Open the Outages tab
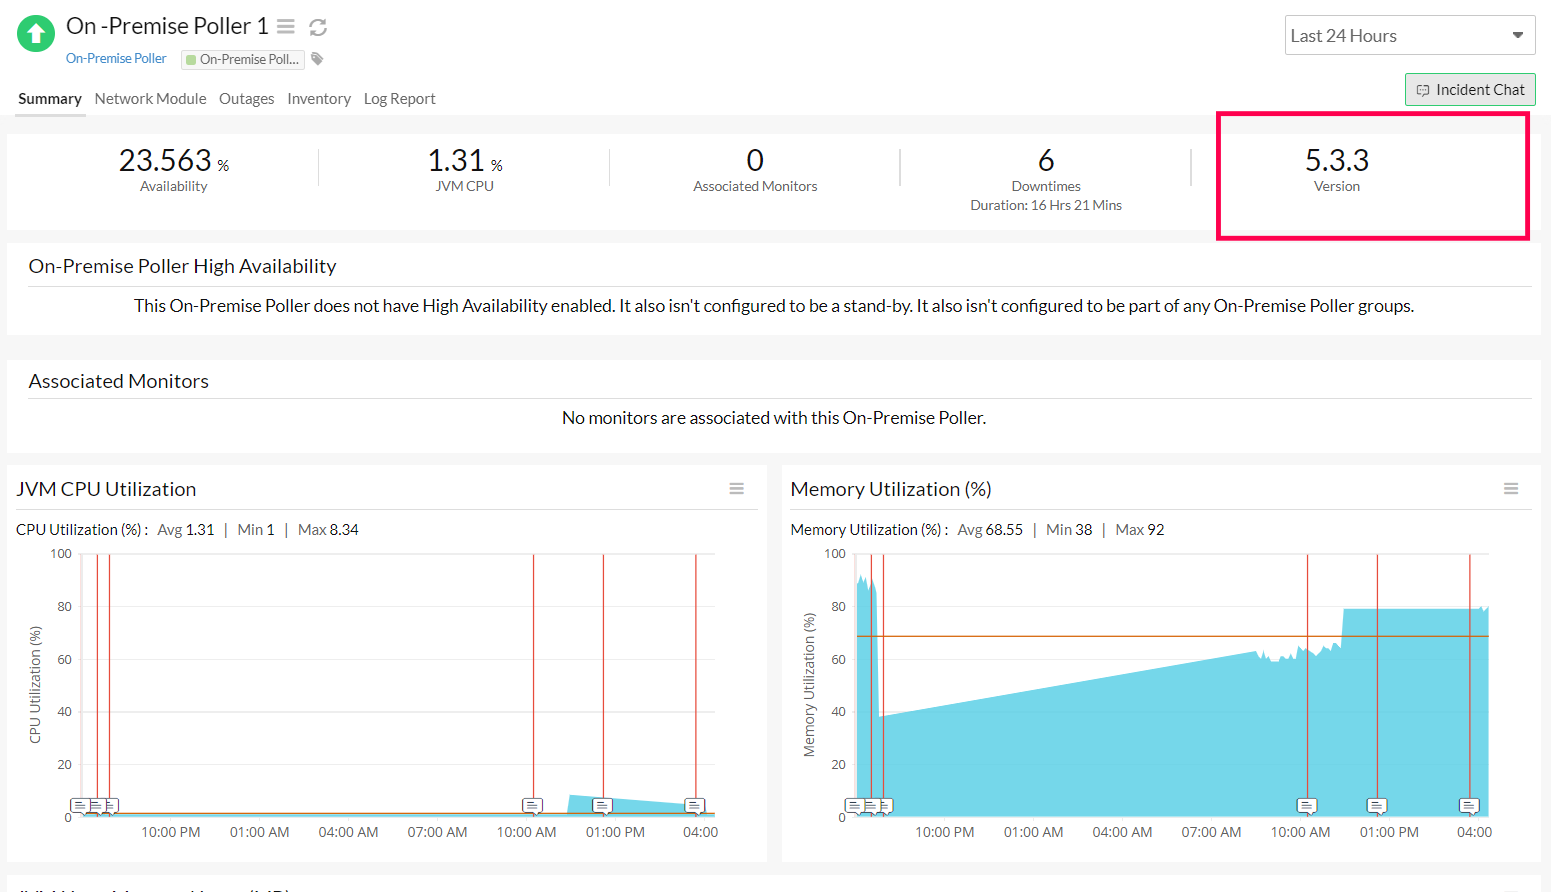Viewport: 1551px width, 892px height. pos(247,98)
